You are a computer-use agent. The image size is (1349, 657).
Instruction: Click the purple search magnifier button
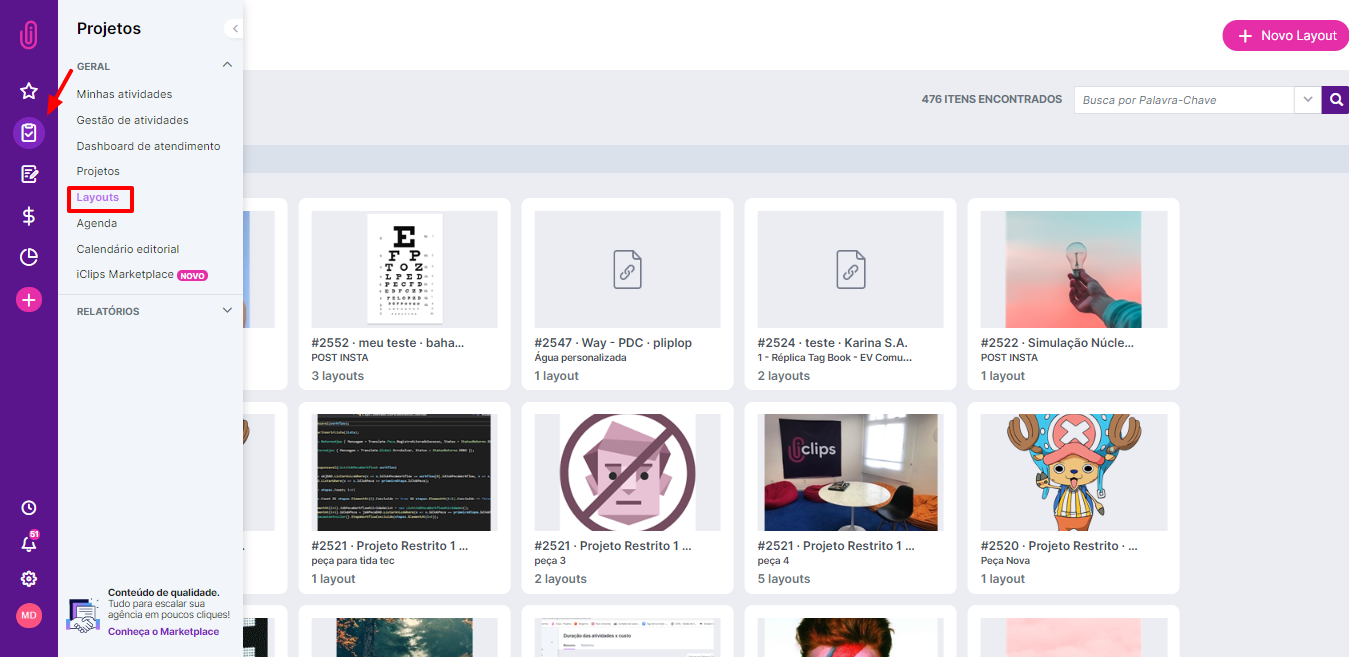[1335, 100]
